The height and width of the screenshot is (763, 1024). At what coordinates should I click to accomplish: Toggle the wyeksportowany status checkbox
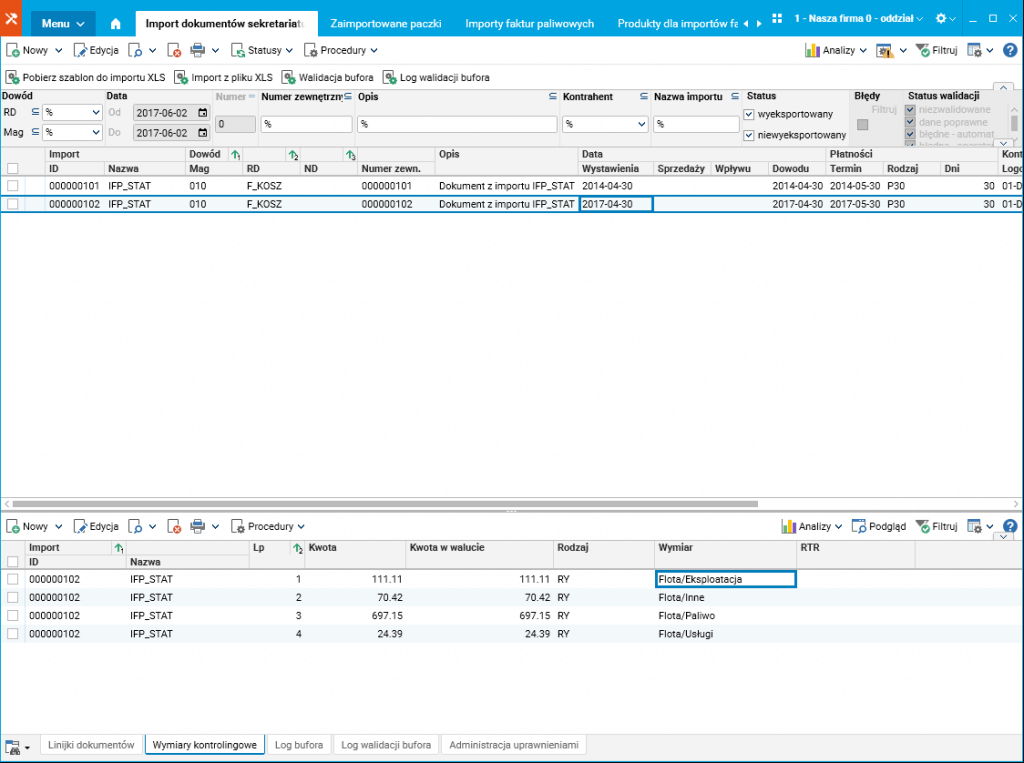pos(749,114)
